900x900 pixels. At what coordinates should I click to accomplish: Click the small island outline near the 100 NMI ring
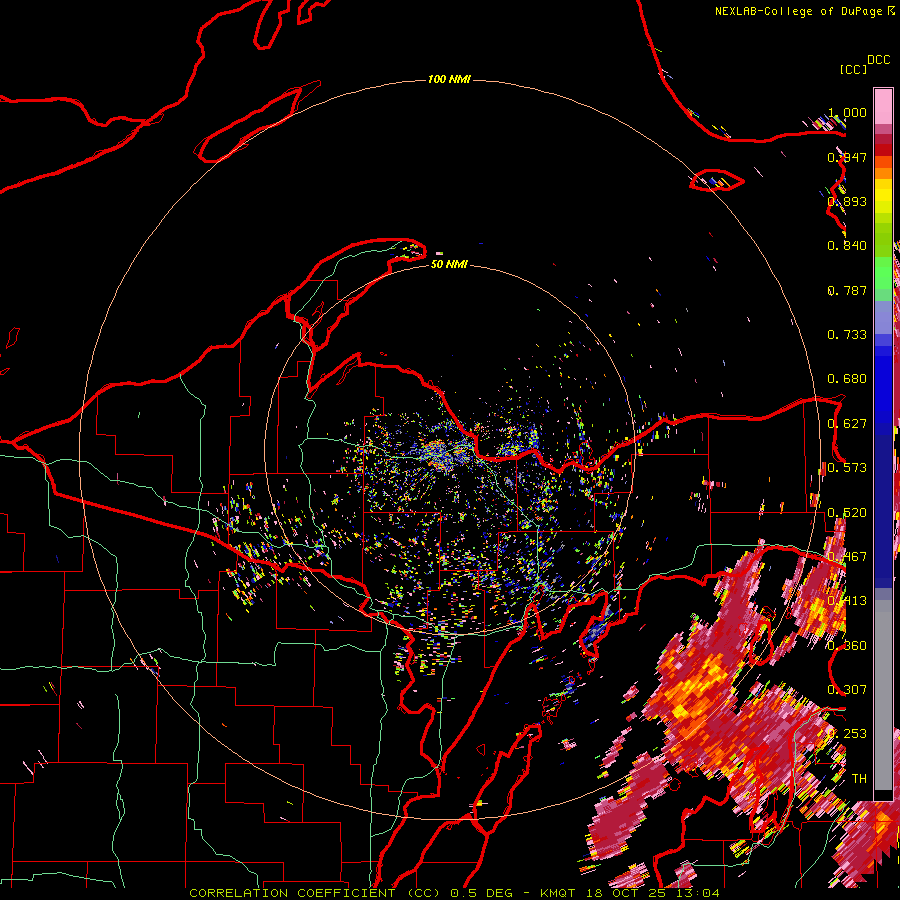(717, 180)
